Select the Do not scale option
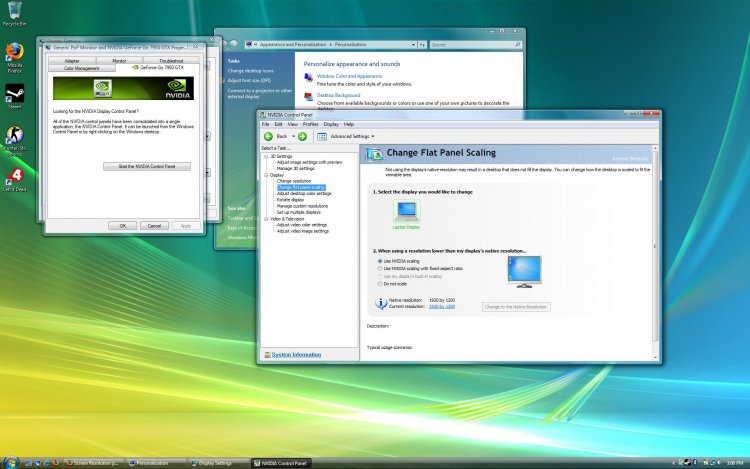Viewport: 750px width, 469px height. 380,284
